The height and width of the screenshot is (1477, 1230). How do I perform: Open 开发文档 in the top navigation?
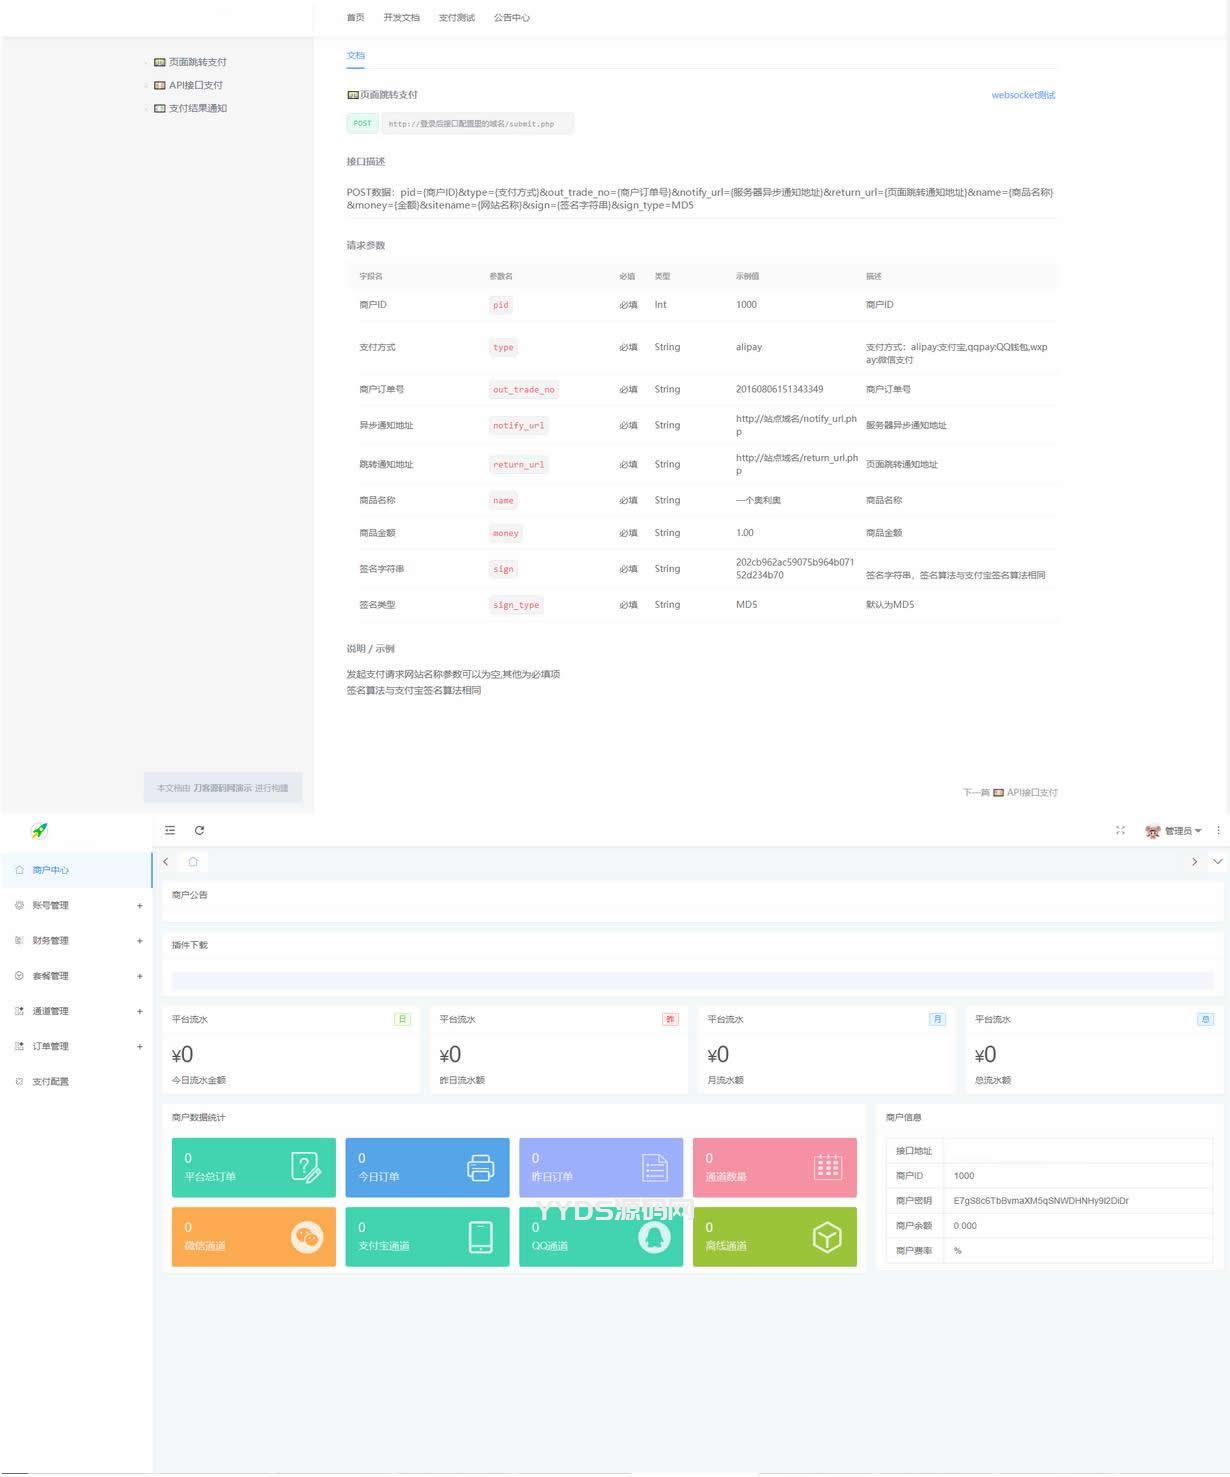pos(401,18)
